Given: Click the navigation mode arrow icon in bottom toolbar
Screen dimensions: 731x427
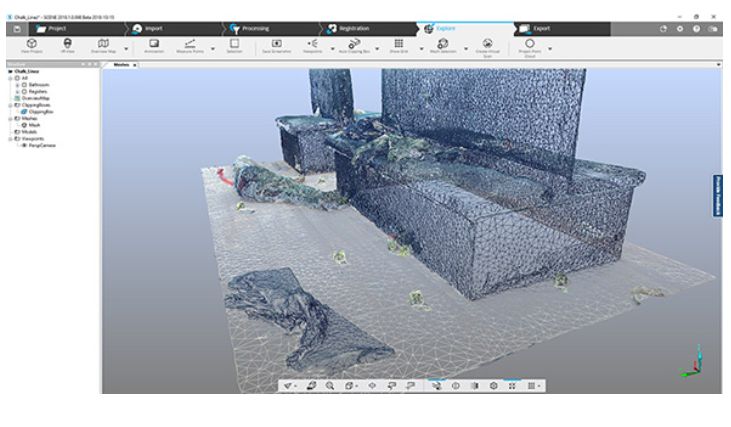Looking at the screenshot, I should point(288,386).
